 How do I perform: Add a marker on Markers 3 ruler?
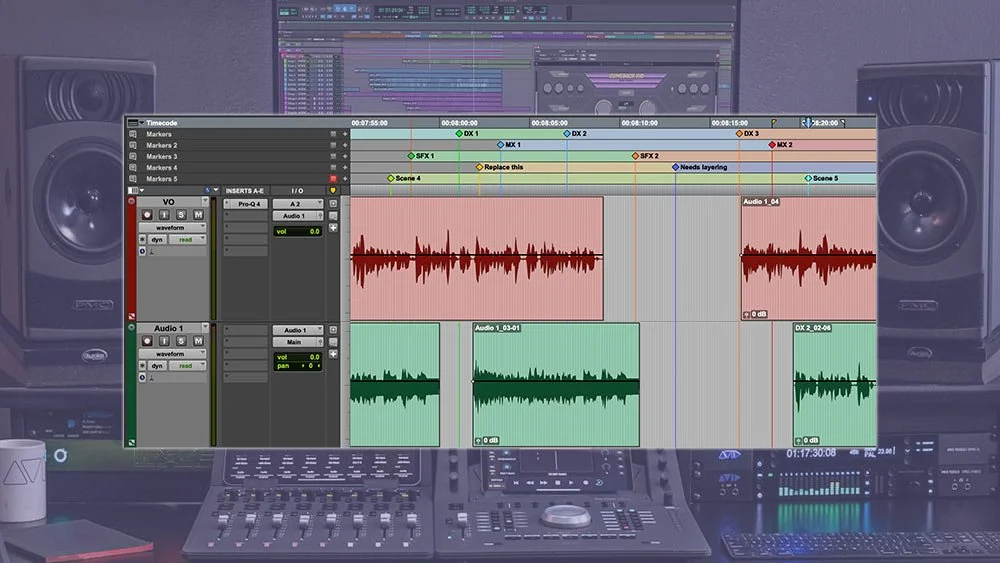point(345,156)
